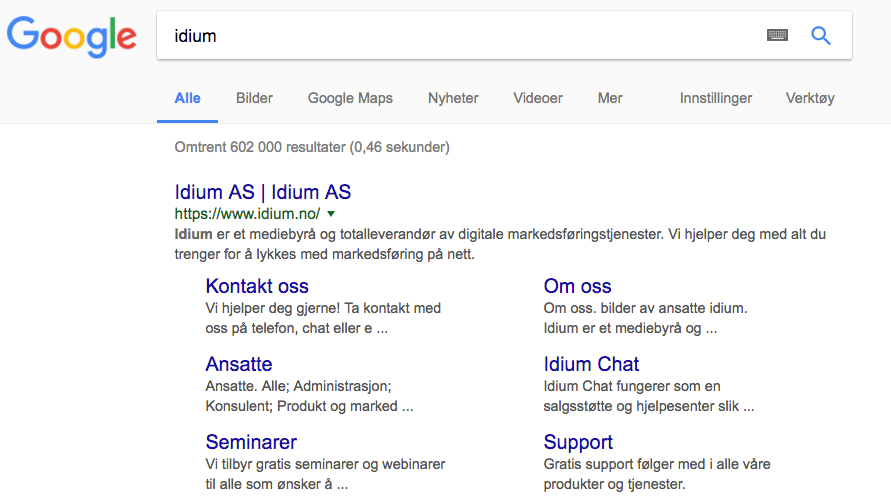
Task: Open the Om oss sitelink
Action: [x=577, y=286]
